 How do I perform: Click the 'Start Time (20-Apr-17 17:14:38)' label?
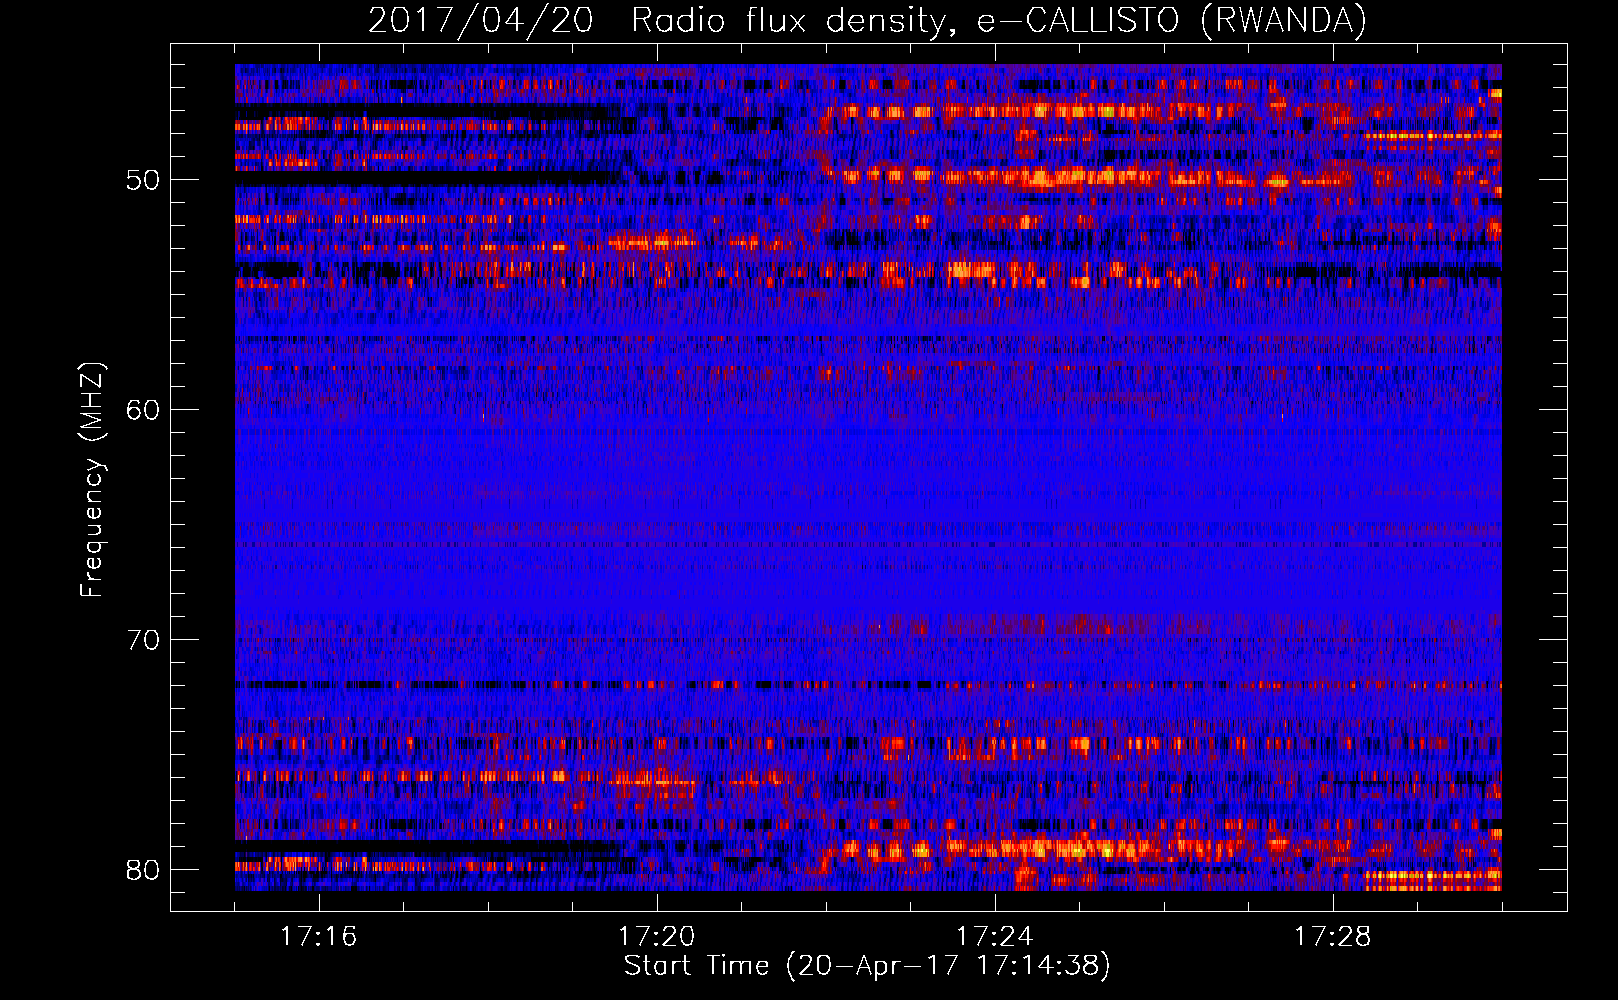click(867, 966)
